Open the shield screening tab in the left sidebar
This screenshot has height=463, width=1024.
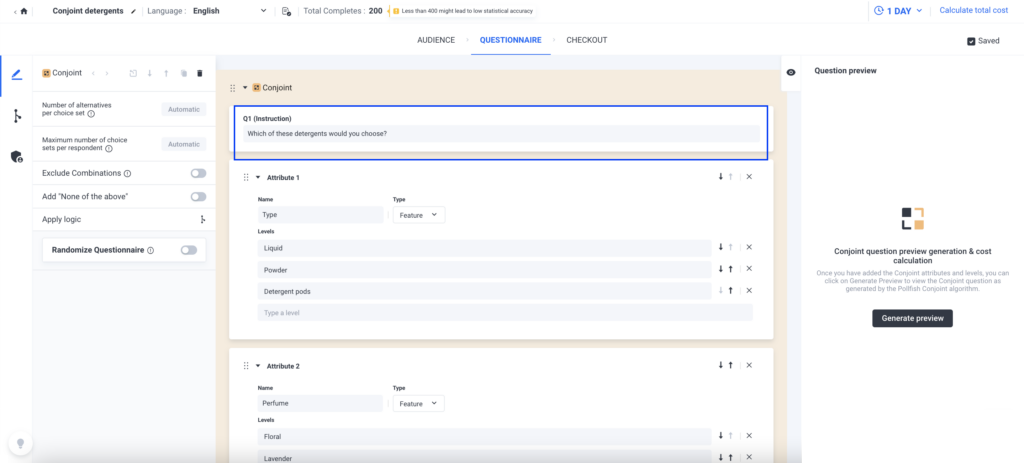(16, 157)
